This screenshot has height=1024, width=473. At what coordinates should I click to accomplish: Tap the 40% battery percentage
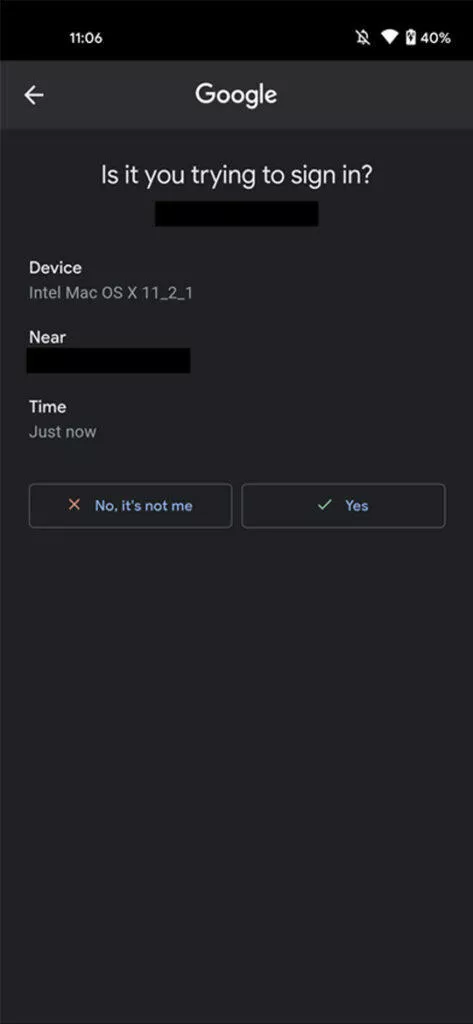(x=435, y=38)
